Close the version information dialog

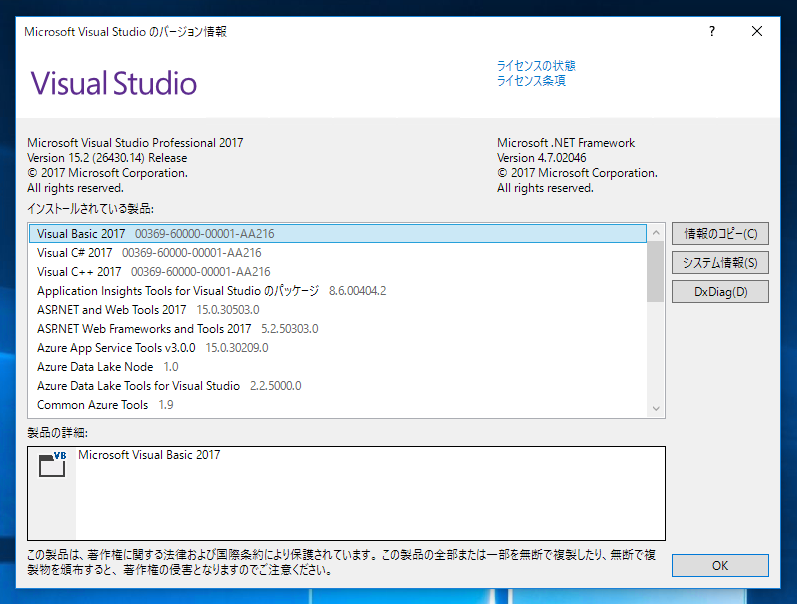pyautogui.click(x=756, y=32)
